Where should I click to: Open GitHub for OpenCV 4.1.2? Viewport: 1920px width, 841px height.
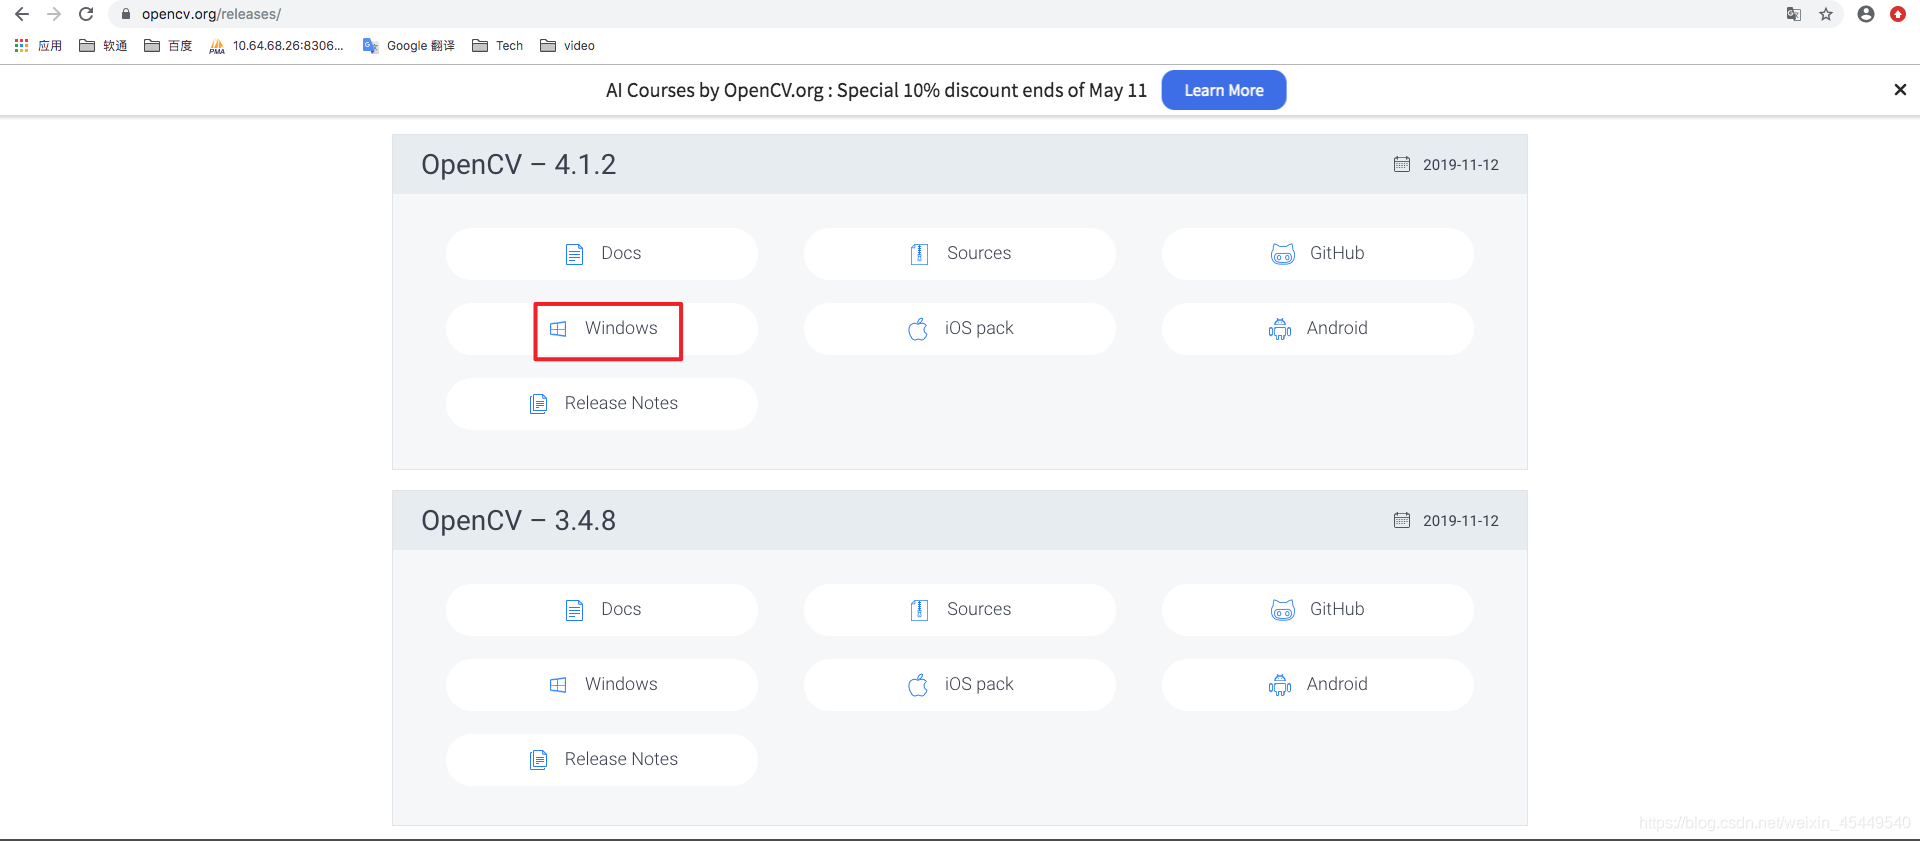coord(1318,254)
